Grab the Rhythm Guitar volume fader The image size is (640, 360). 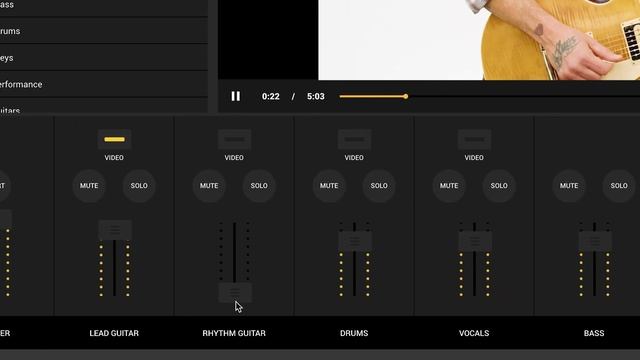pos(235,292)
